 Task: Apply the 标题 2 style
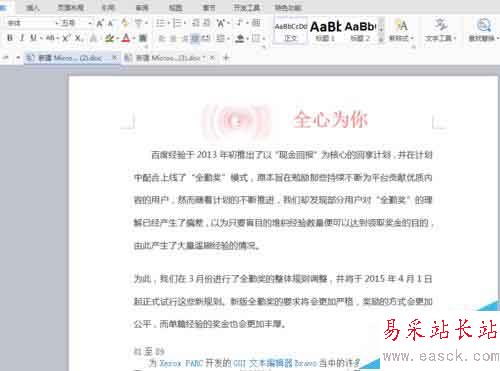pyautogui.click(x=361, y=31)
